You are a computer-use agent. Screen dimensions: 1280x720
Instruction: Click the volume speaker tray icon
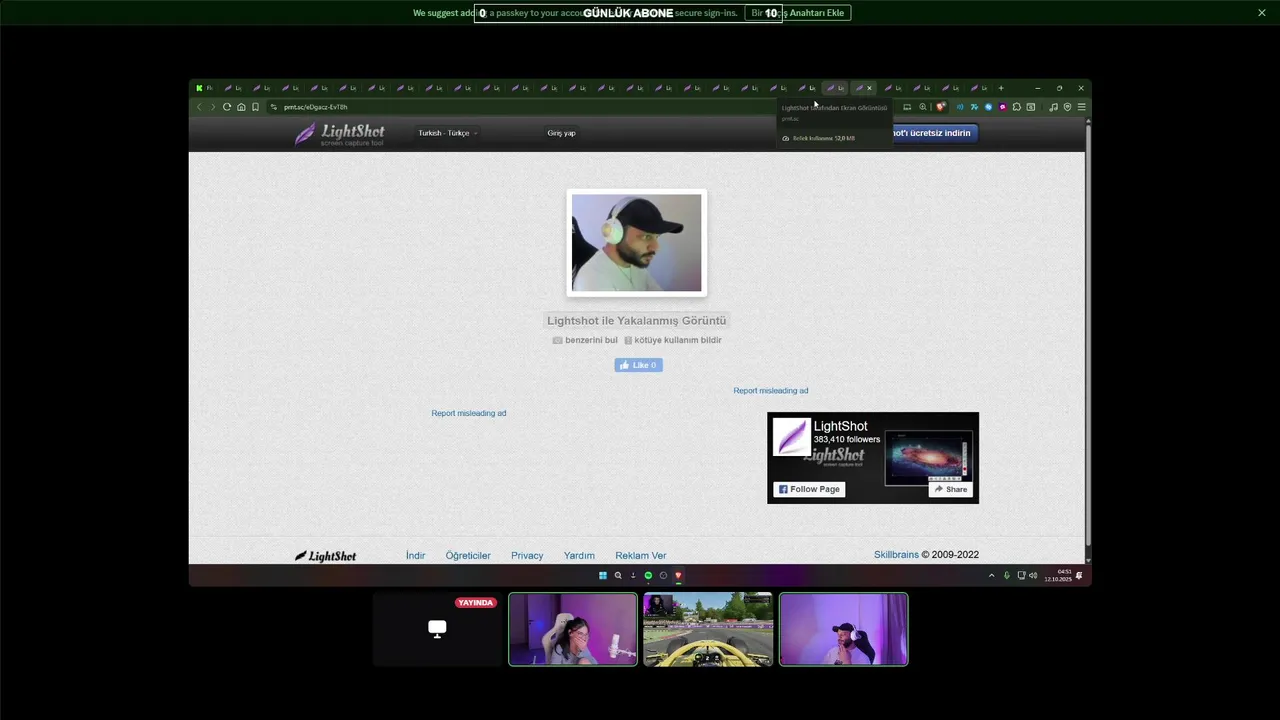pyautogui.click(x=1033, y=576)
